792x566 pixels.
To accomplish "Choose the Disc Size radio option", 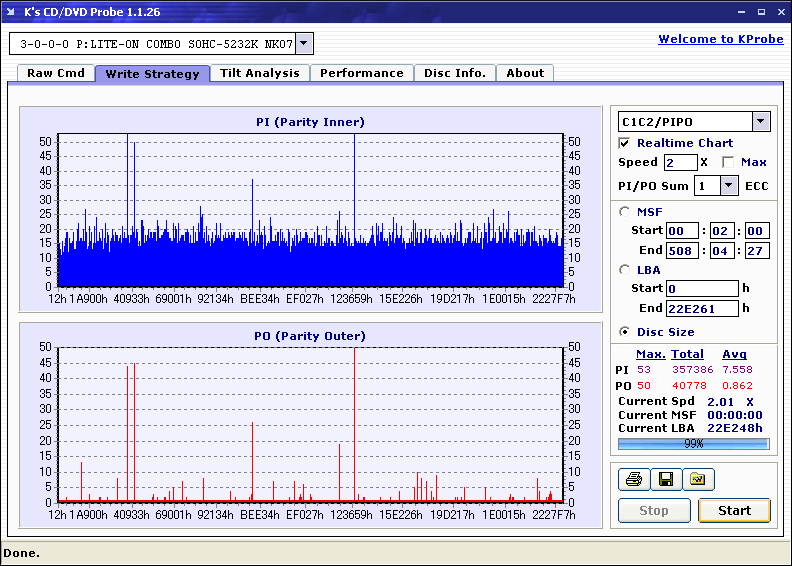I will [x=625, y=332].
